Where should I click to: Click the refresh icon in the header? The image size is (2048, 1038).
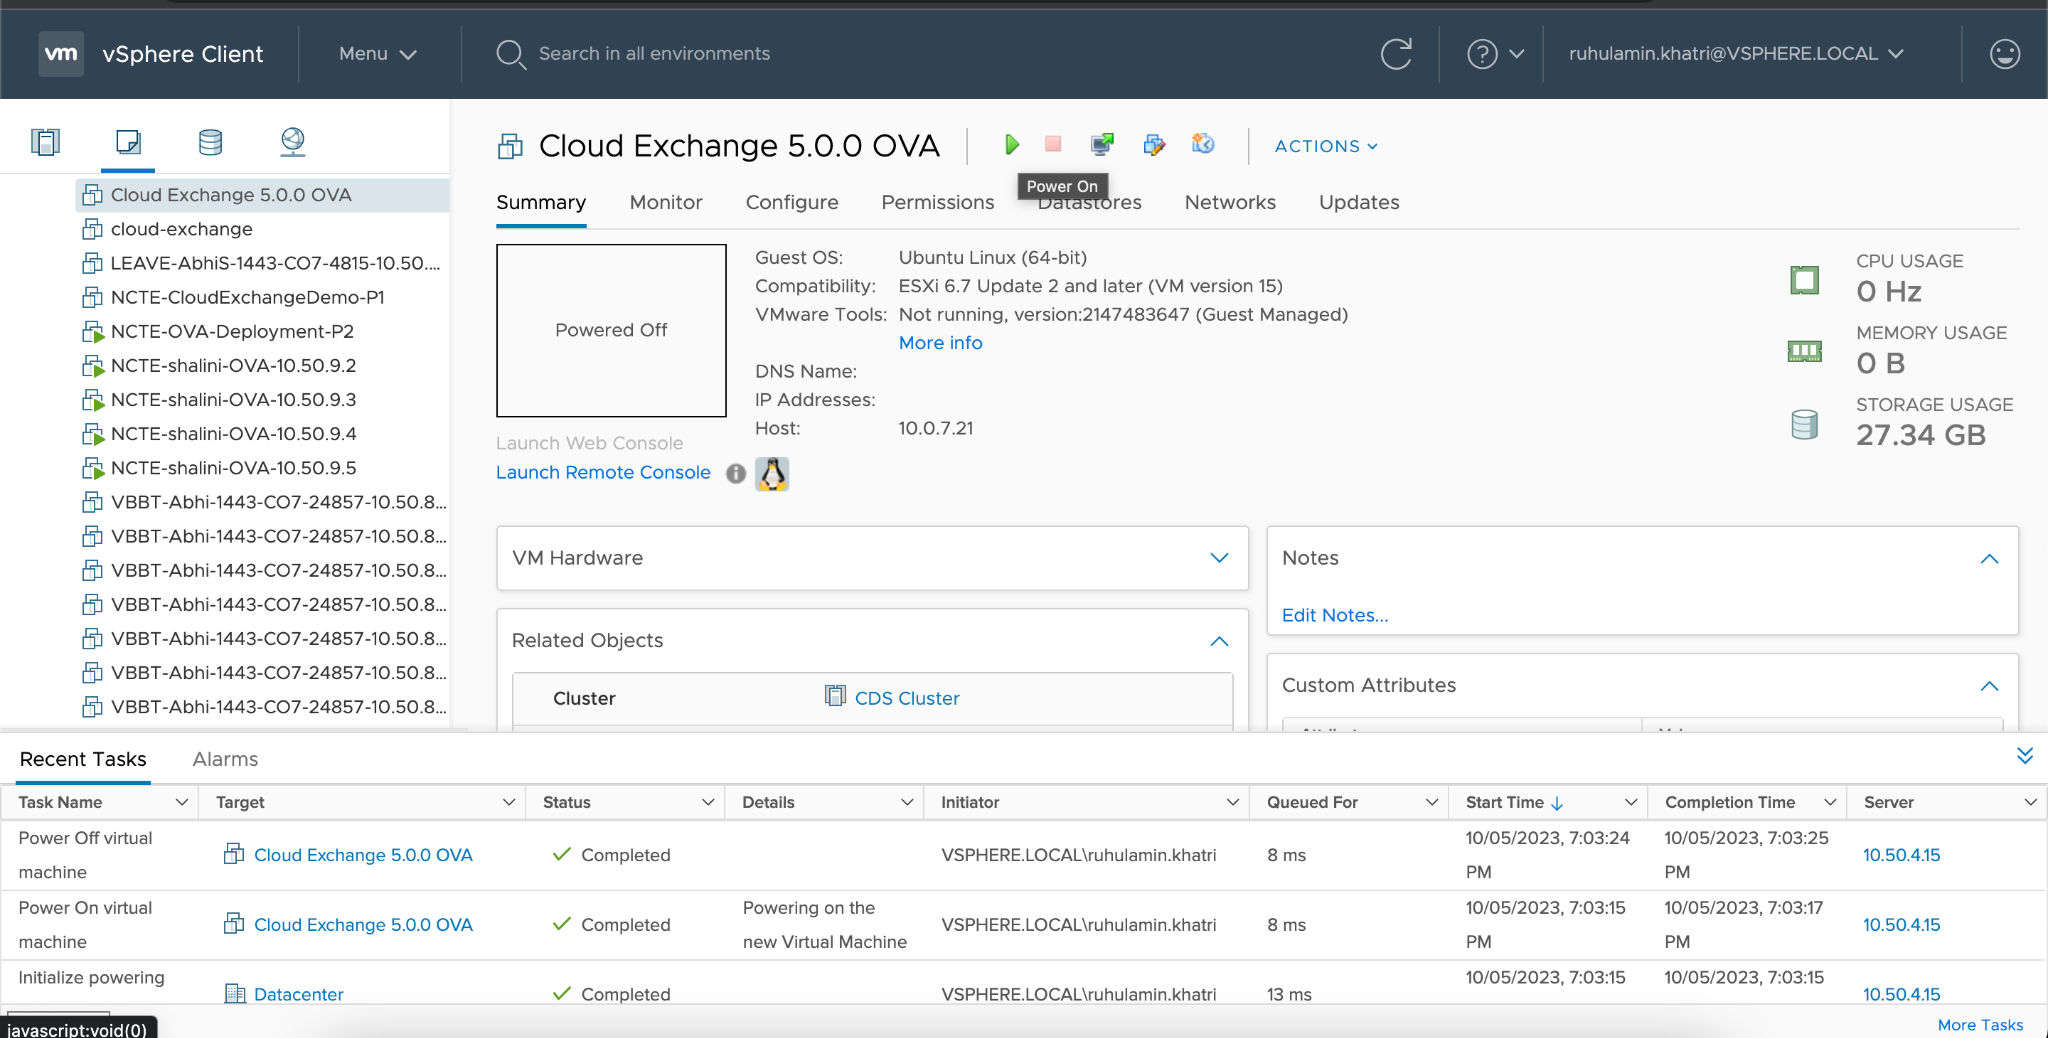(x=1396, y=54)
